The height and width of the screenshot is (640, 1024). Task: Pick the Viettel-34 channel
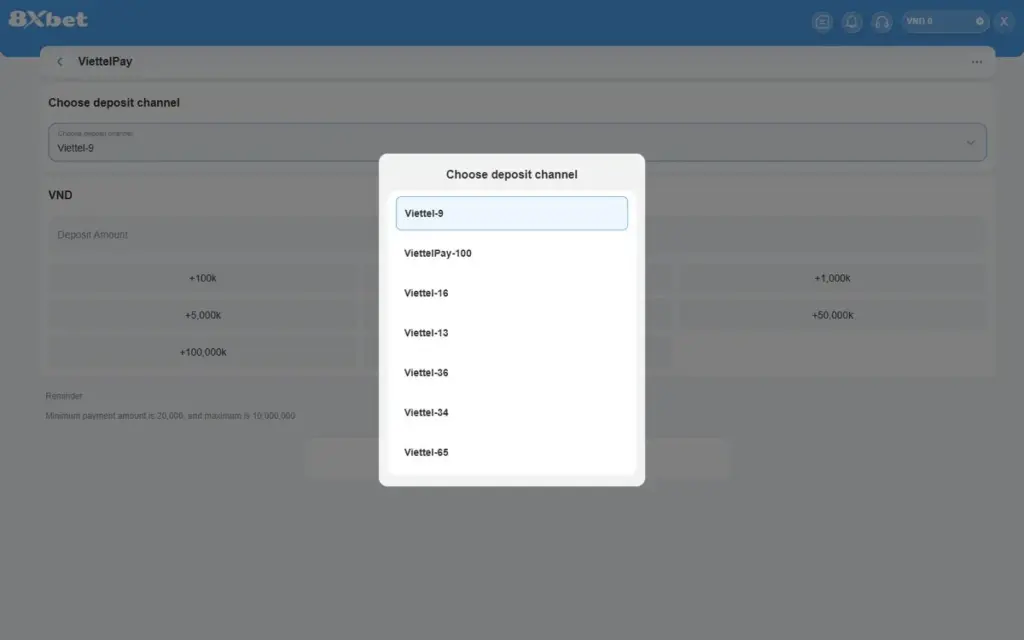point(511,413)
